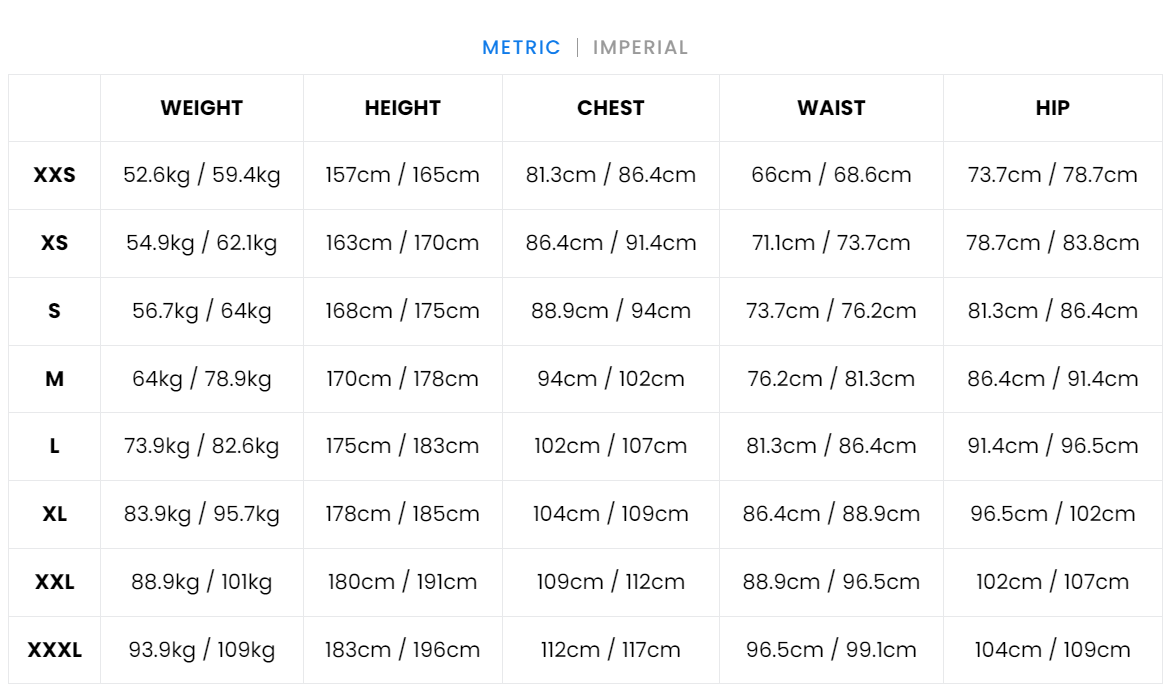Click the 104cm / 109cm chest cell

(x=611, y=514)
